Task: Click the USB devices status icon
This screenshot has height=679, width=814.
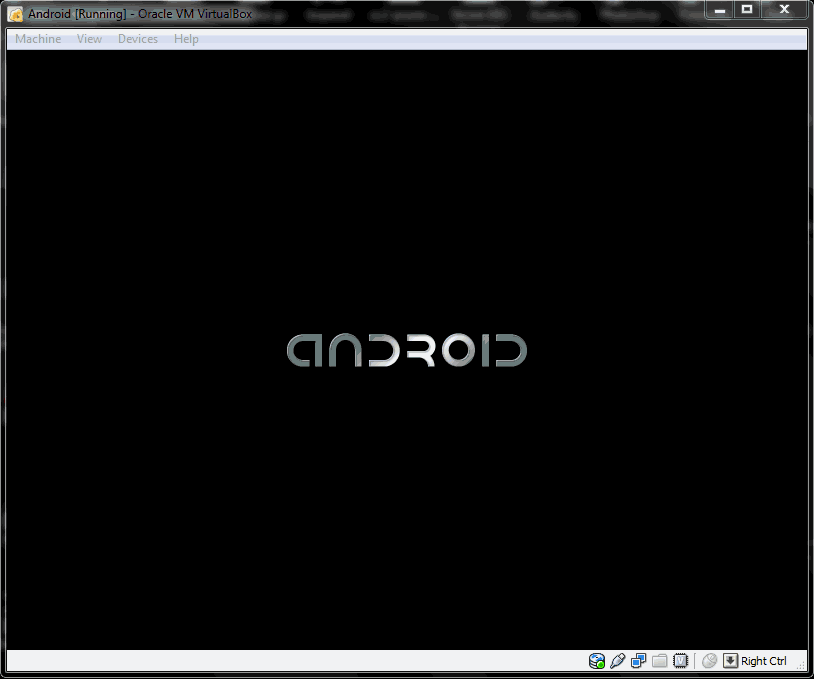Action: 618,661
